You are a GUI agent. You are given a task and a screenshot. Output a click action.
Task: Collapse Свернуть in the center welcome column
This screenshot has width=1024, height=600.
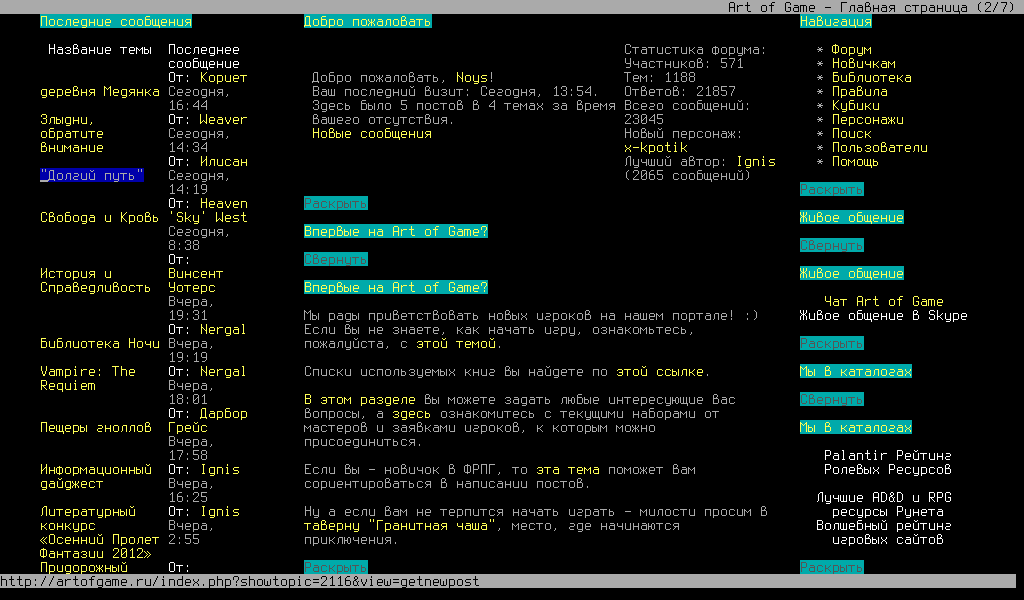click(335, 259)
